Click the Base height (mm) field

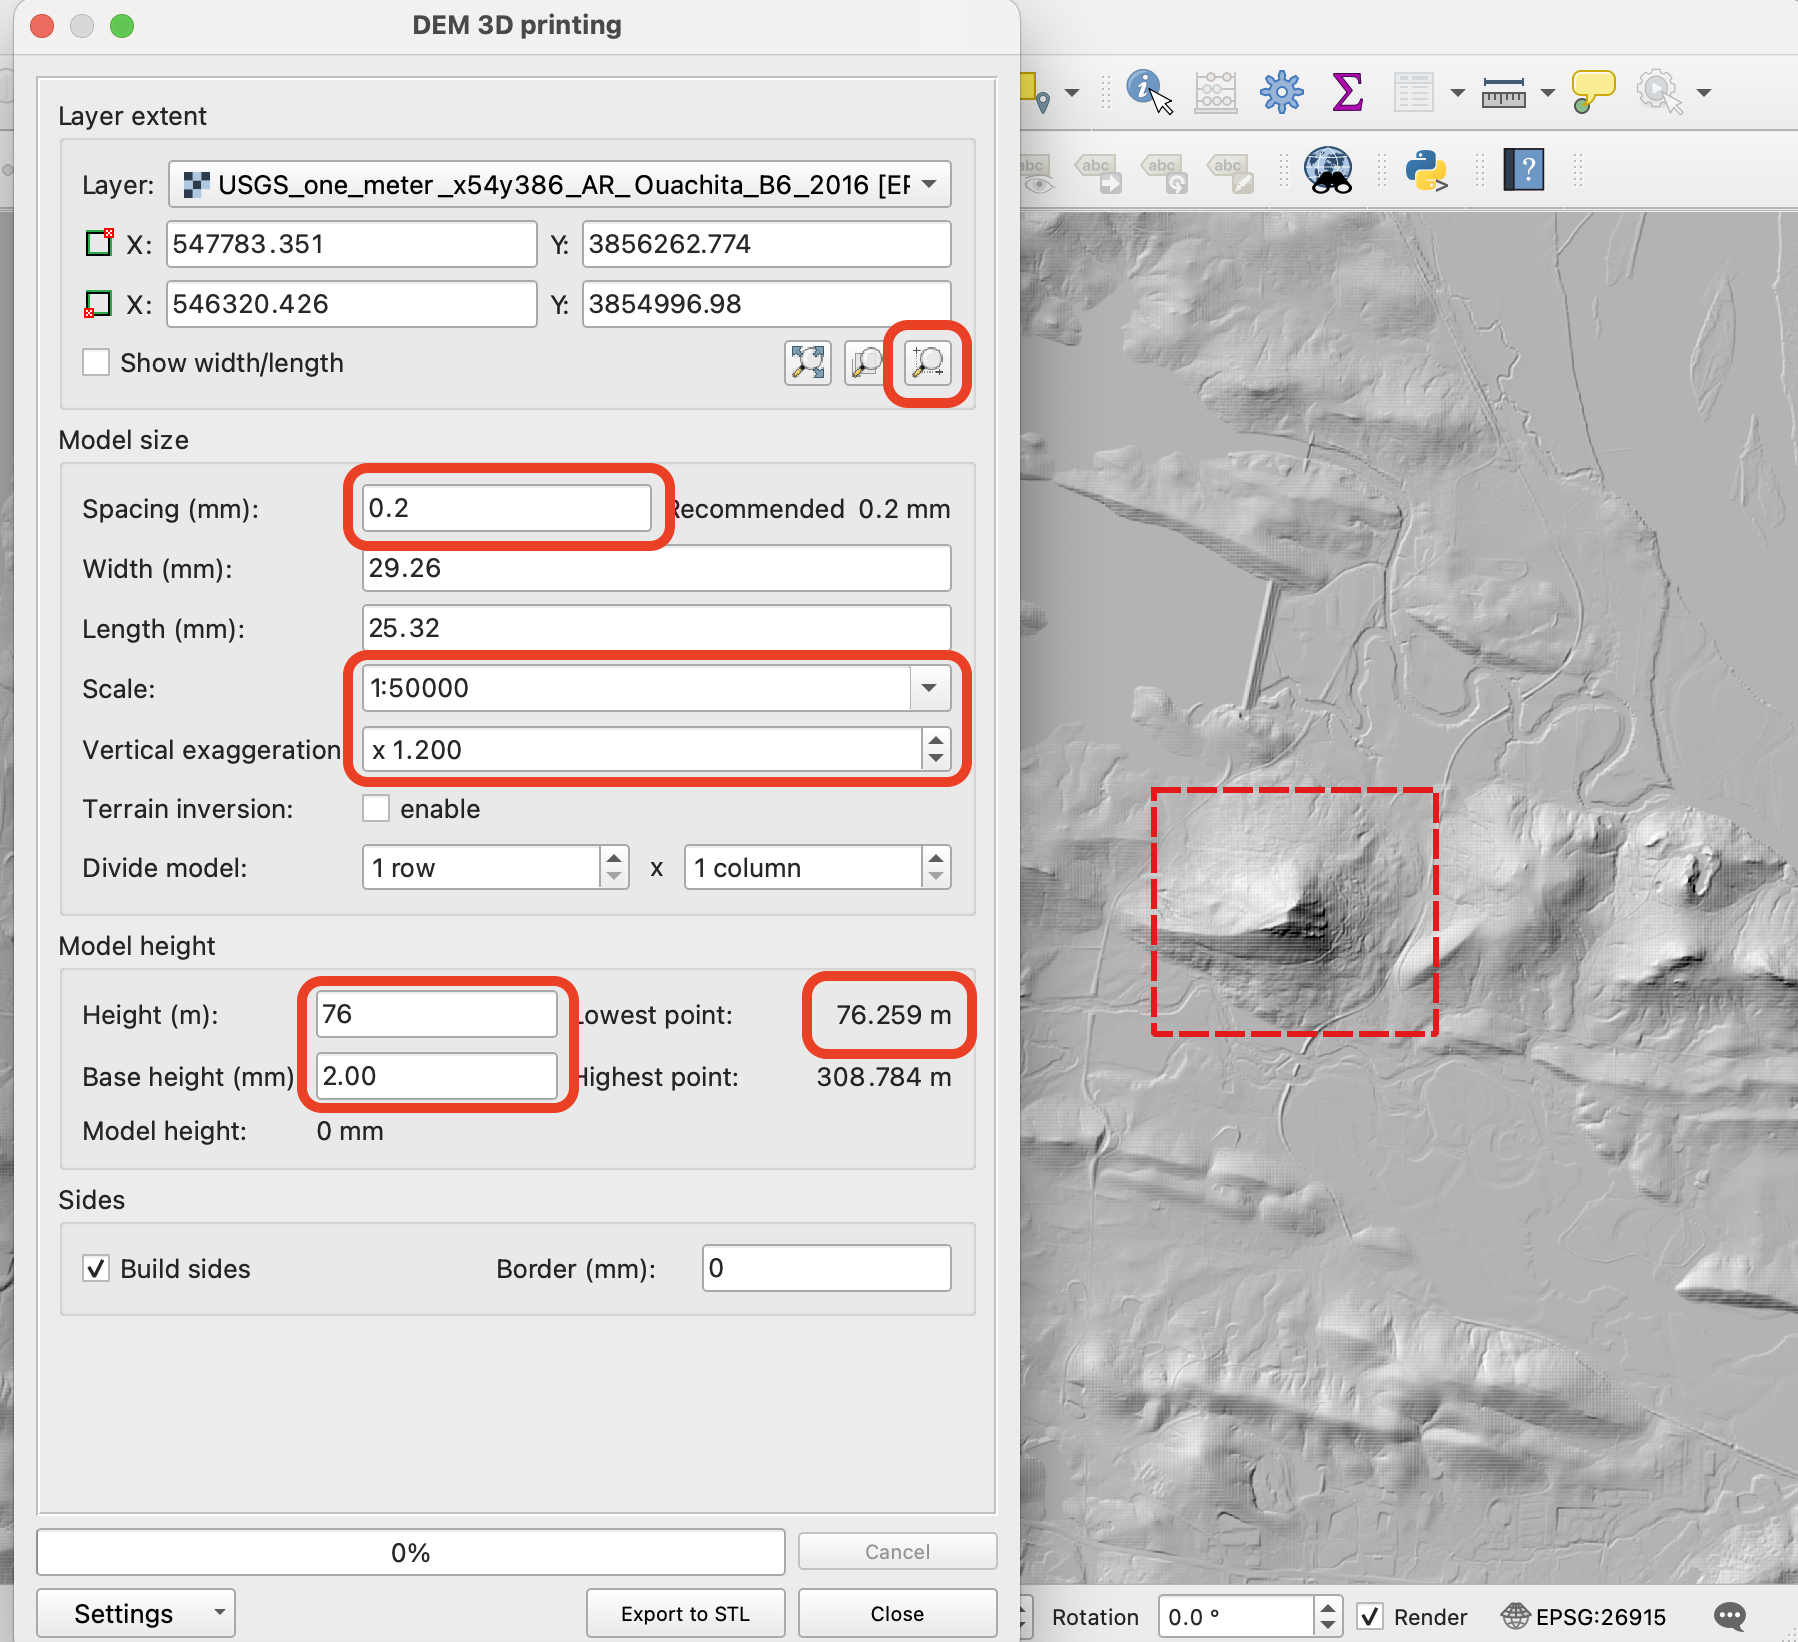437,1076
